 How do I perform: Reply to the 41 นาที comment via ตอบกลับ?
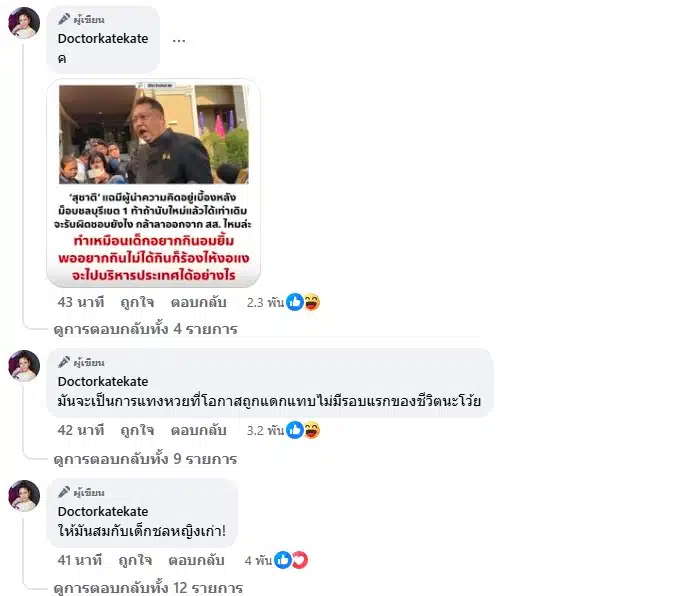(196, 560)
